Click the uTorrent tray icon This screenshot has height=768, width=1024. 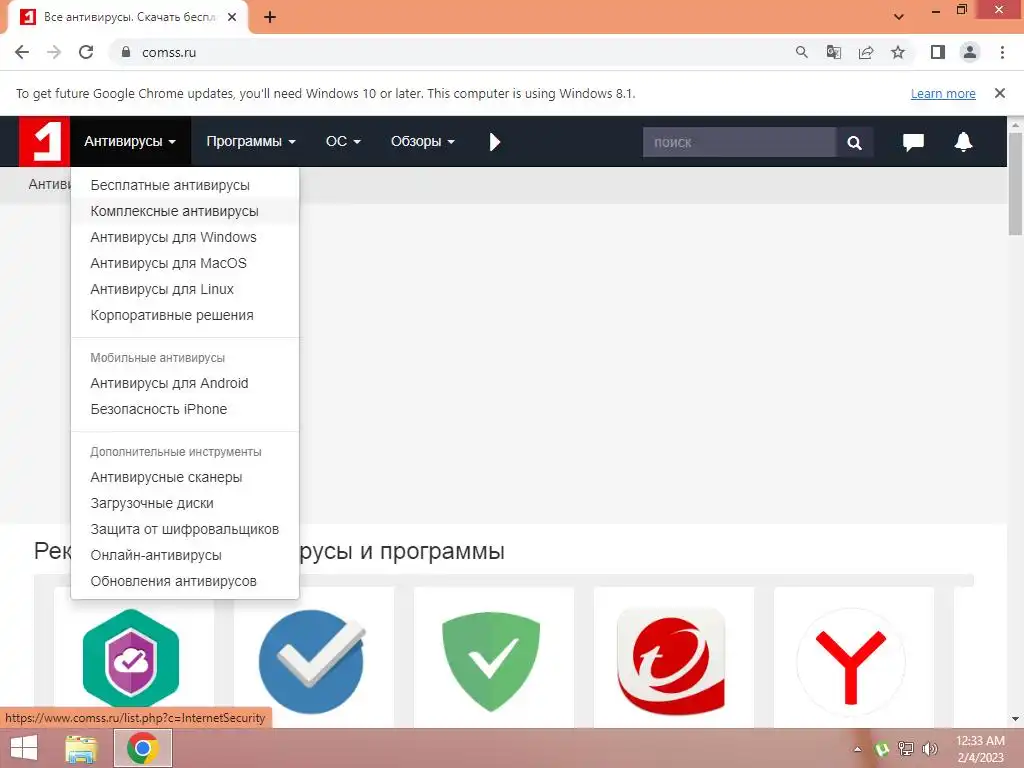click(882, 749)
